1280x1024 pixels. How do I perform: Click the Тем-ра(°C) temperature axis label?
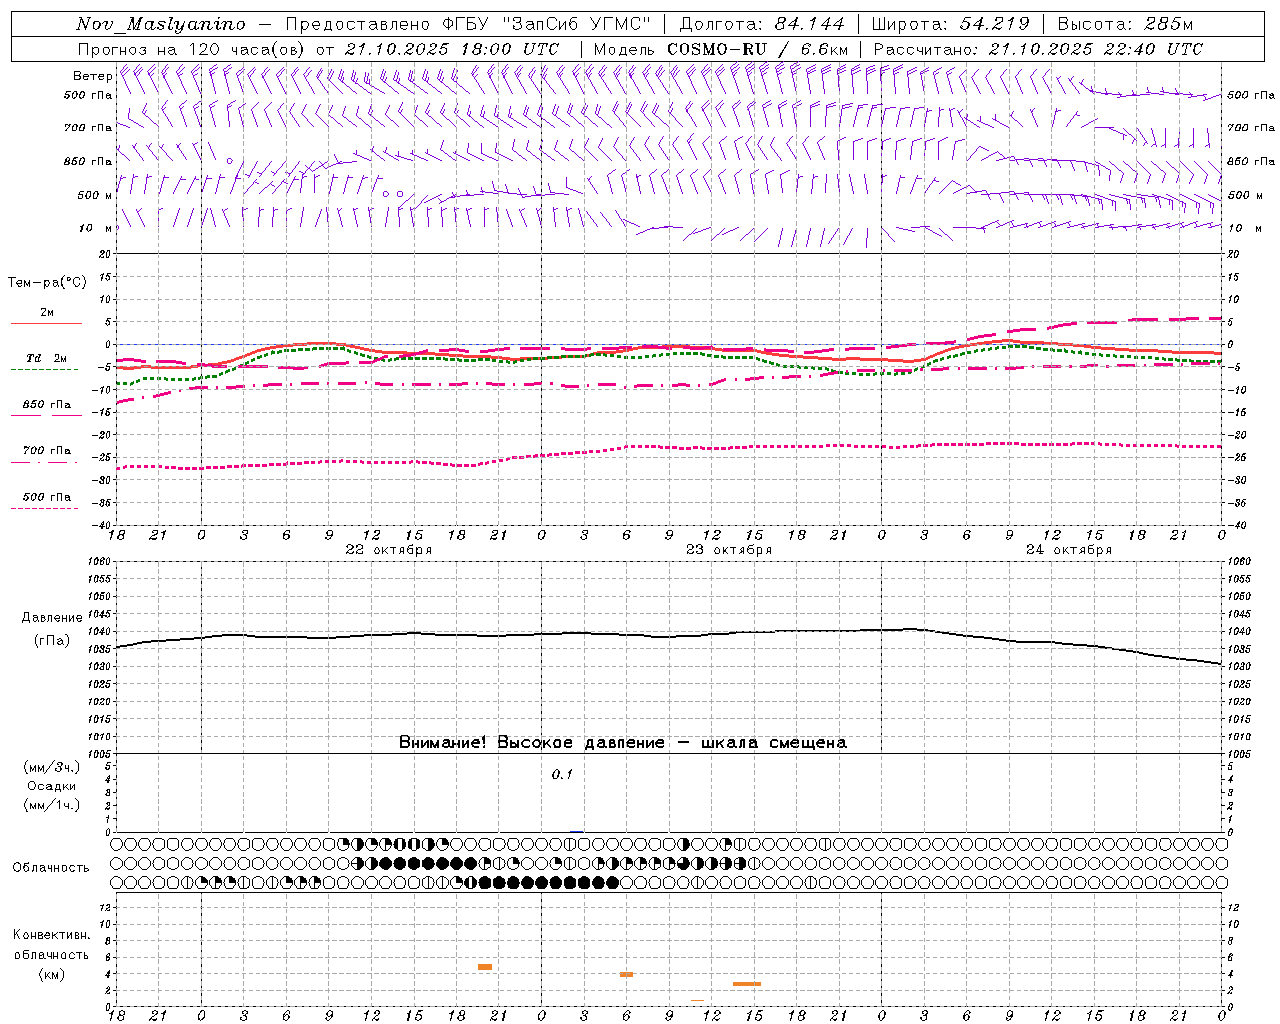coord(47,283)
